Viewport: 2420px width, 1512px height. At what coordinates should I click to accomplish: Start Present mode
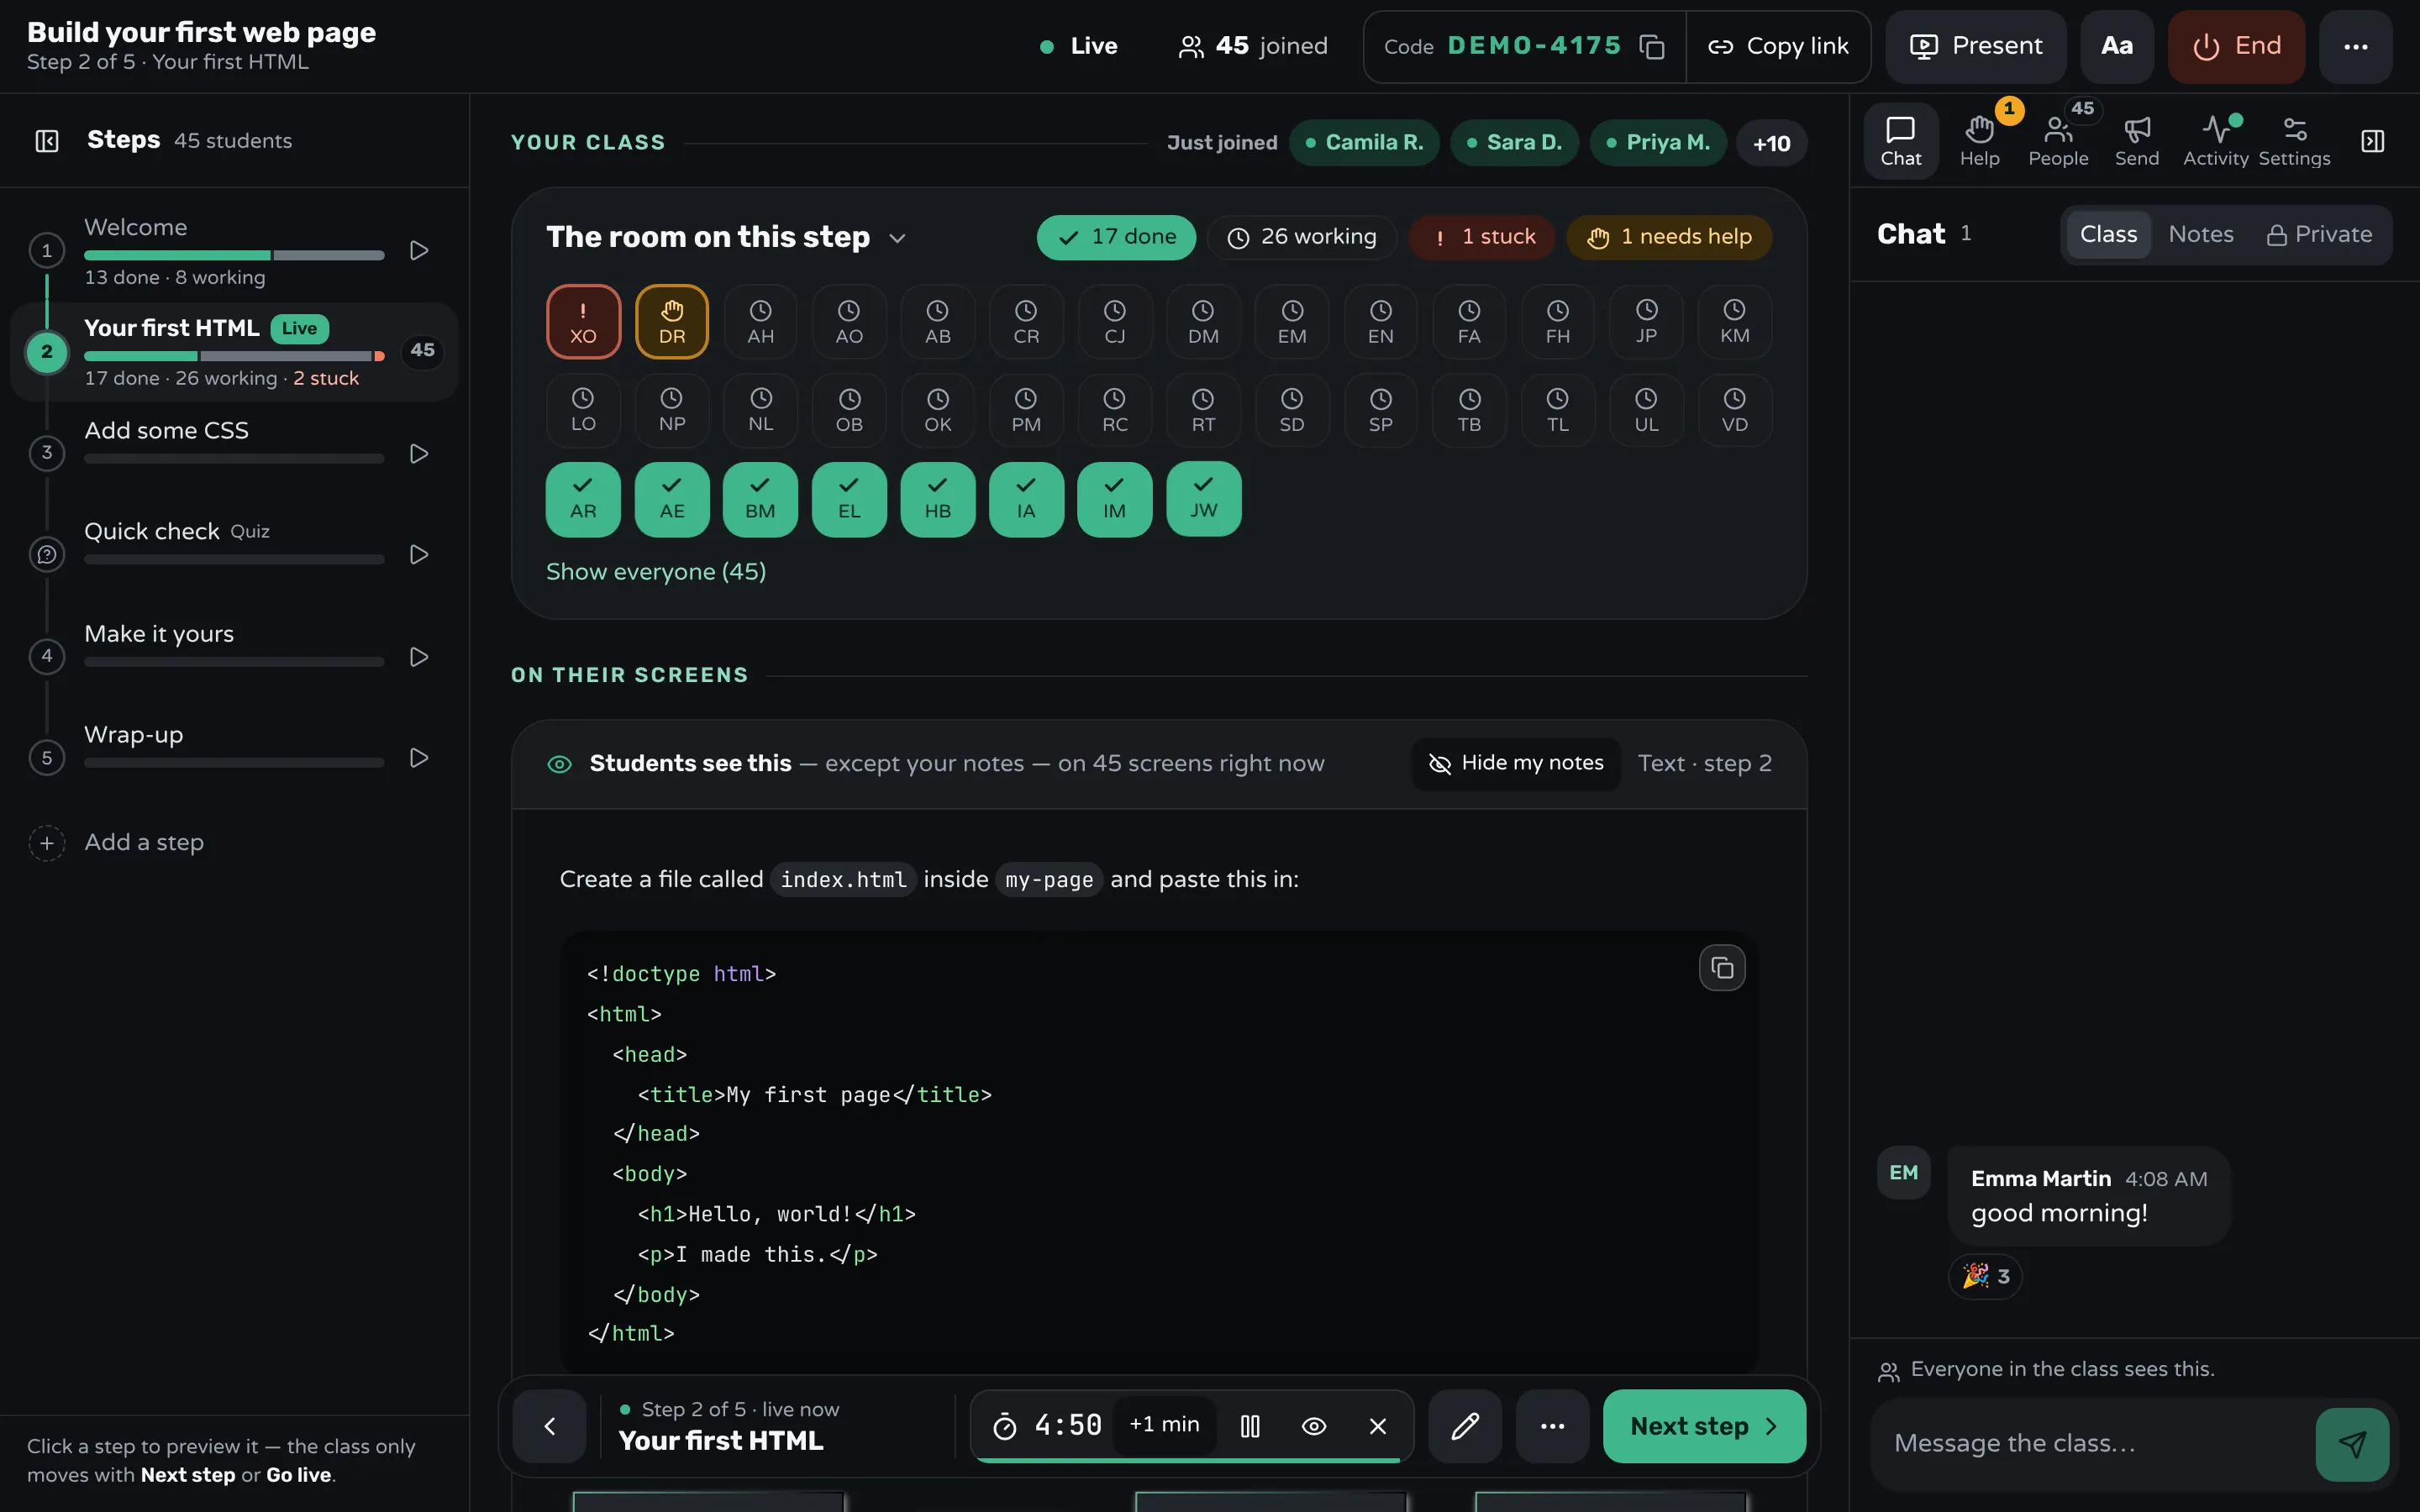click(1976, 47)
